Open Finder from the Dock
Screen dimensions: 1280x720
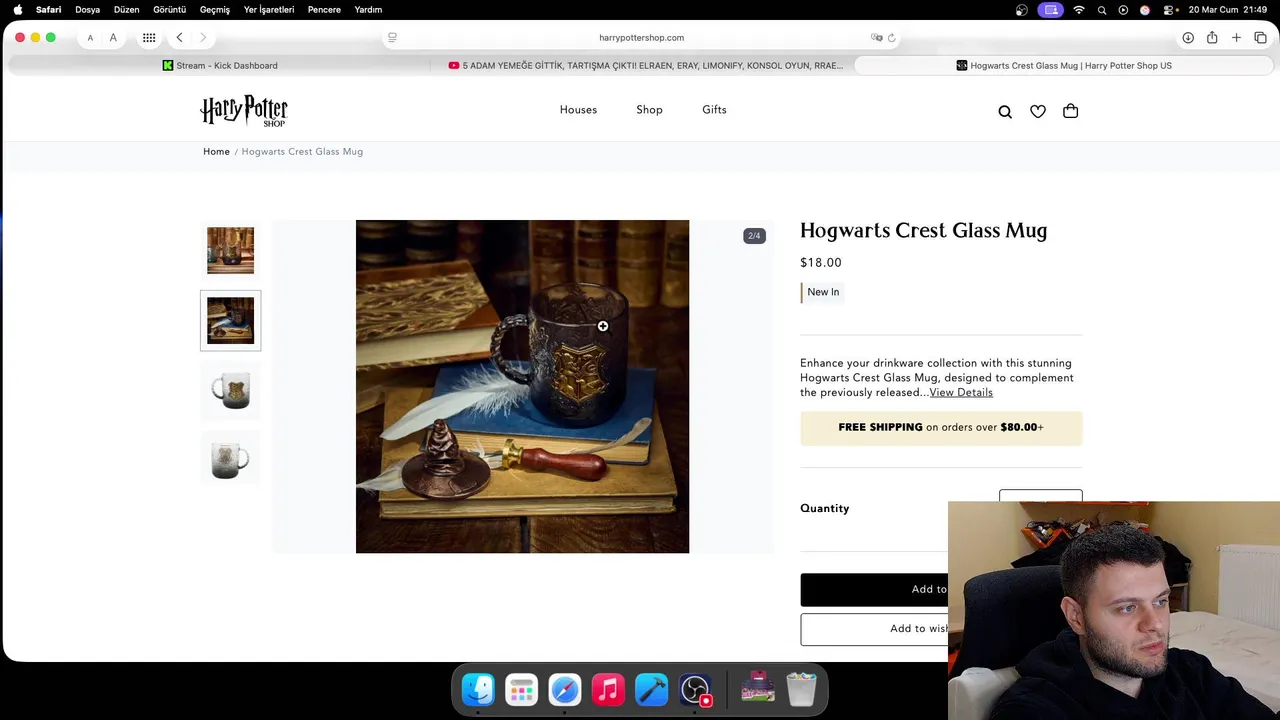[478, 689]
